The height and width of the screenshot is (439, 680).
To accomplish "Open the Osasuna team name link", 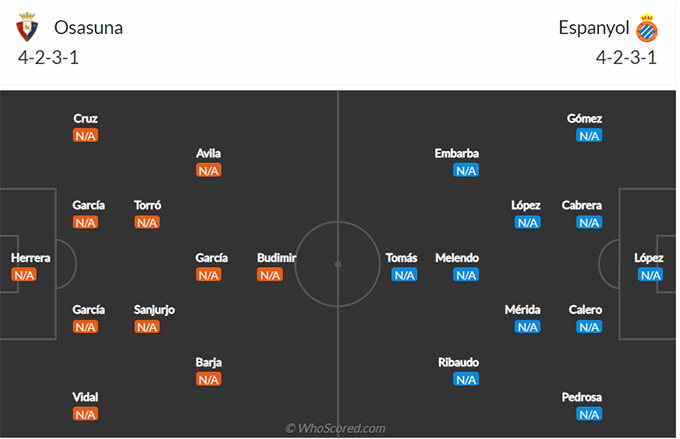I will (88, 28).
